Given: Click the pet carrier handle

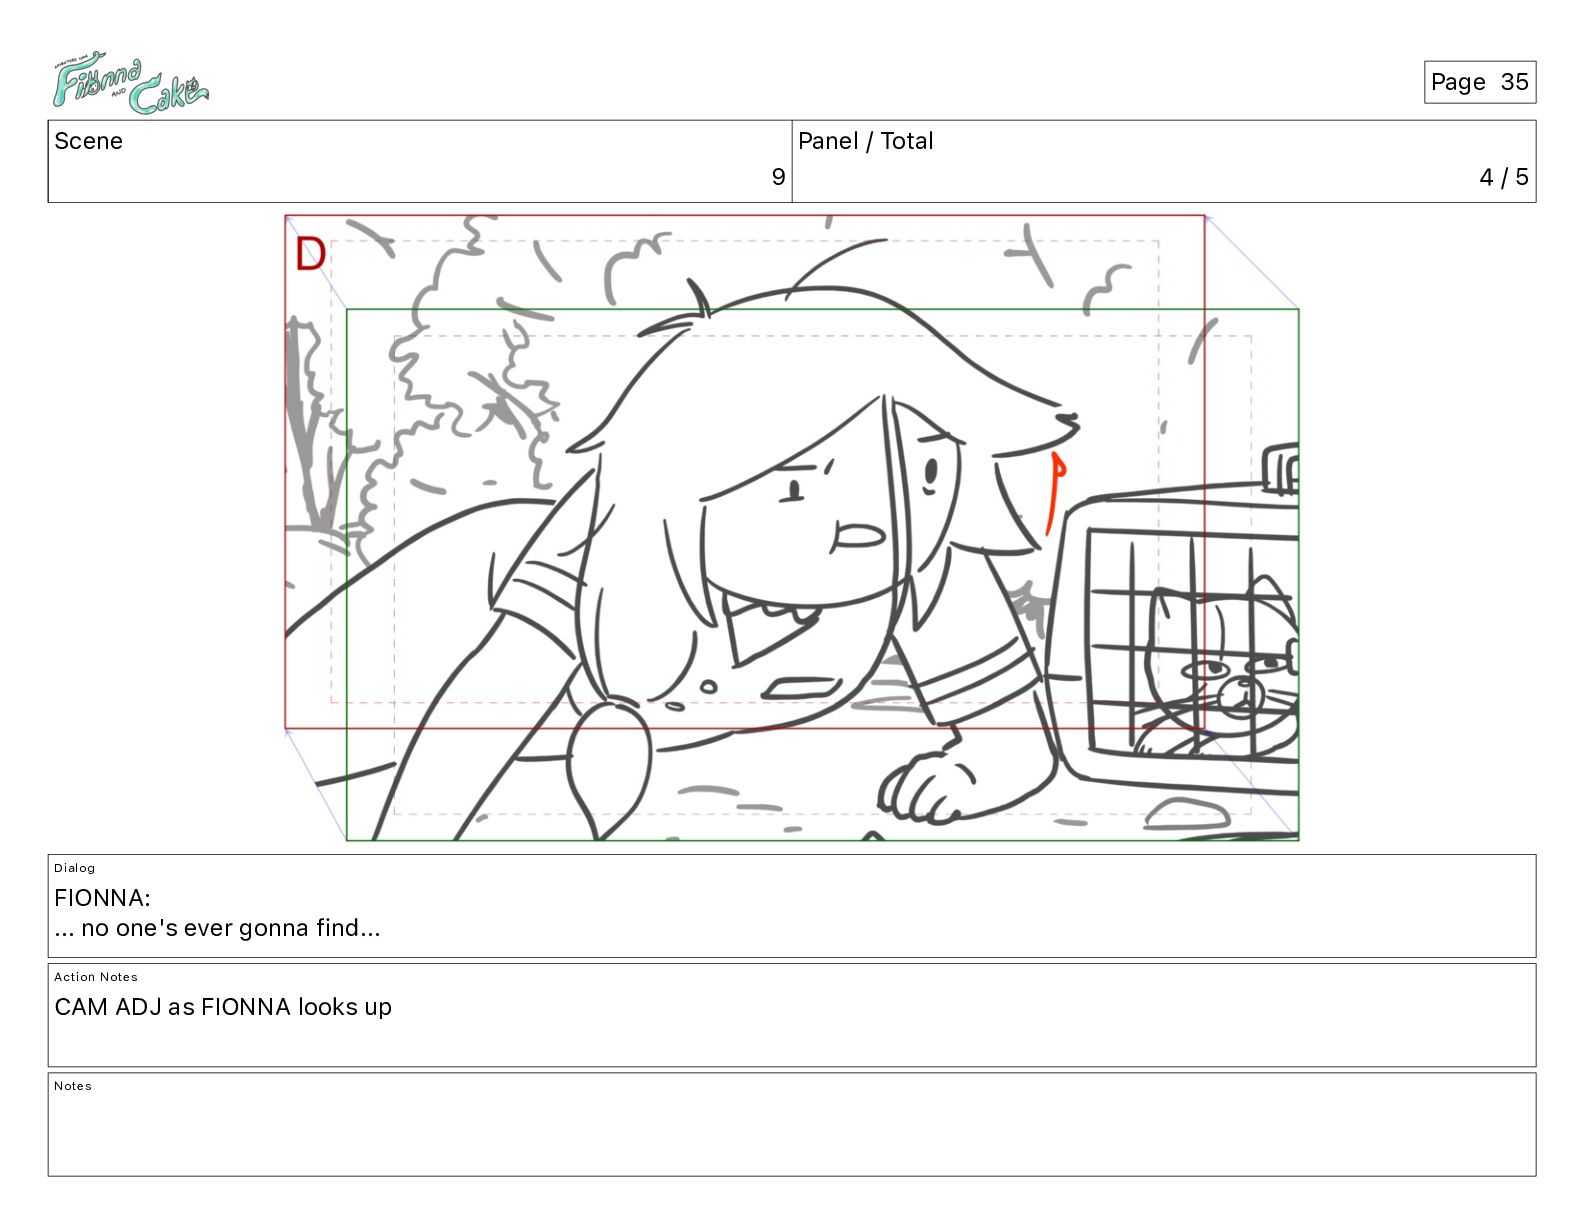Looking at the screenshot, I should [1281, 469].
